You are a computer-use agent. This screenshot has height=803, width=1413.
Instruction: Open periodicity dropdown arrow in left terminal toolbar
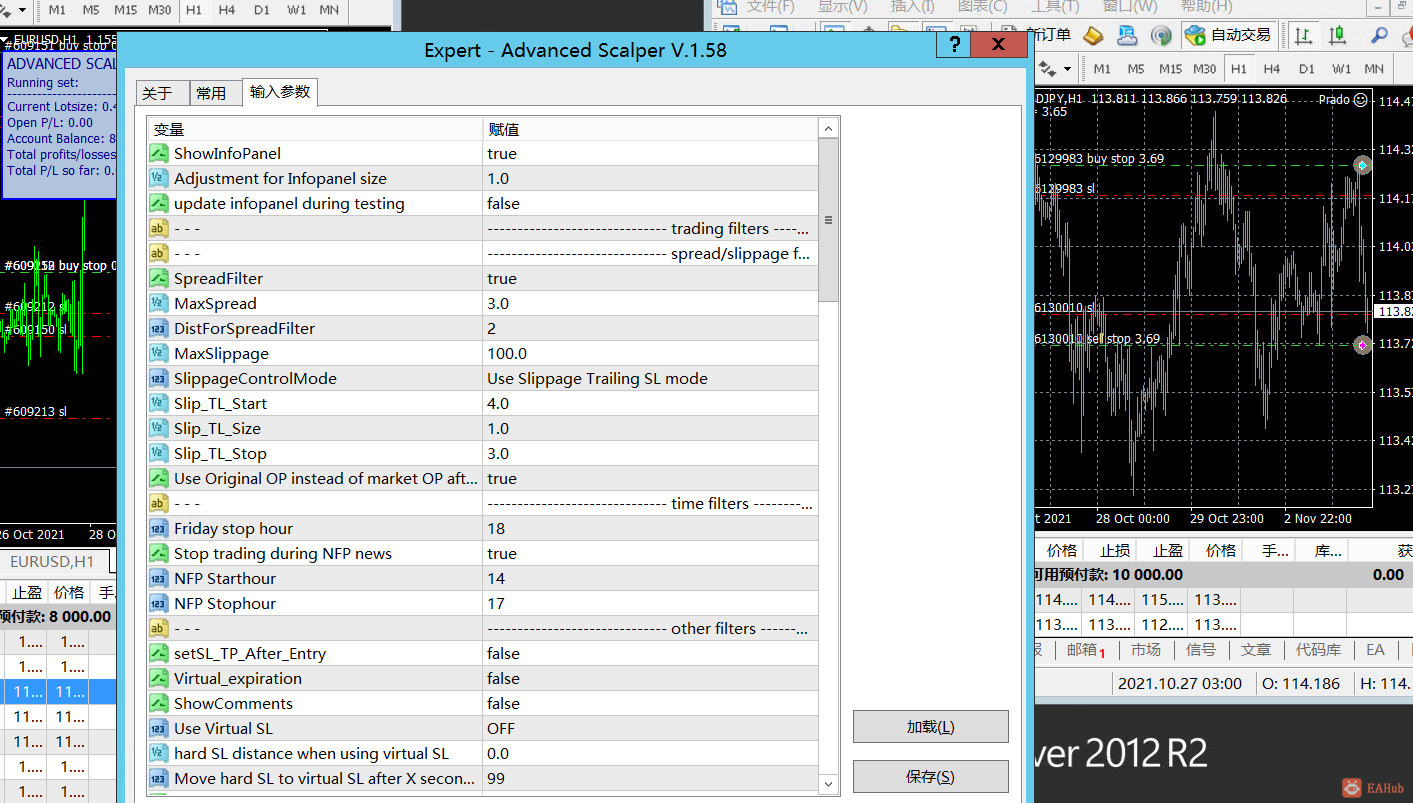23,10
